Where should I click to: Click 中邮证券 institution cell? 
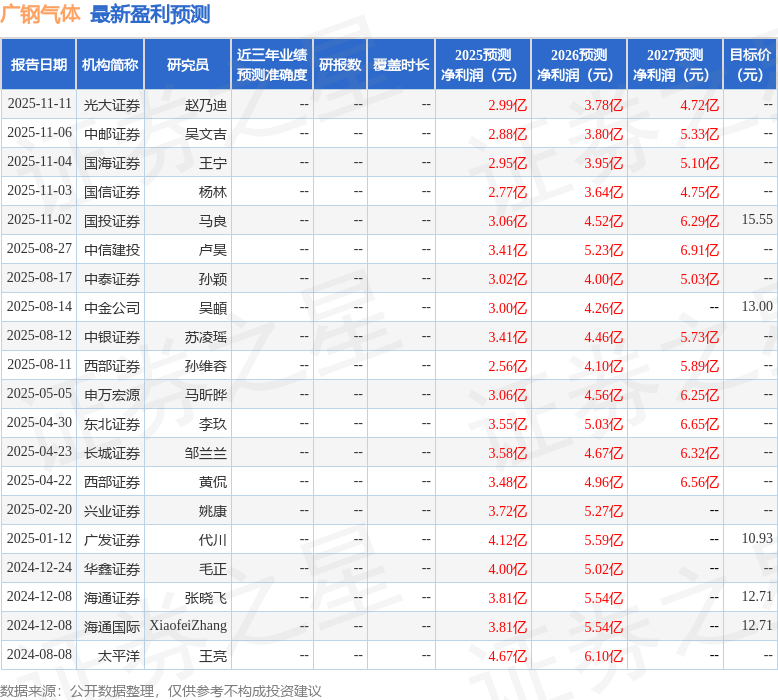point(112,134)
